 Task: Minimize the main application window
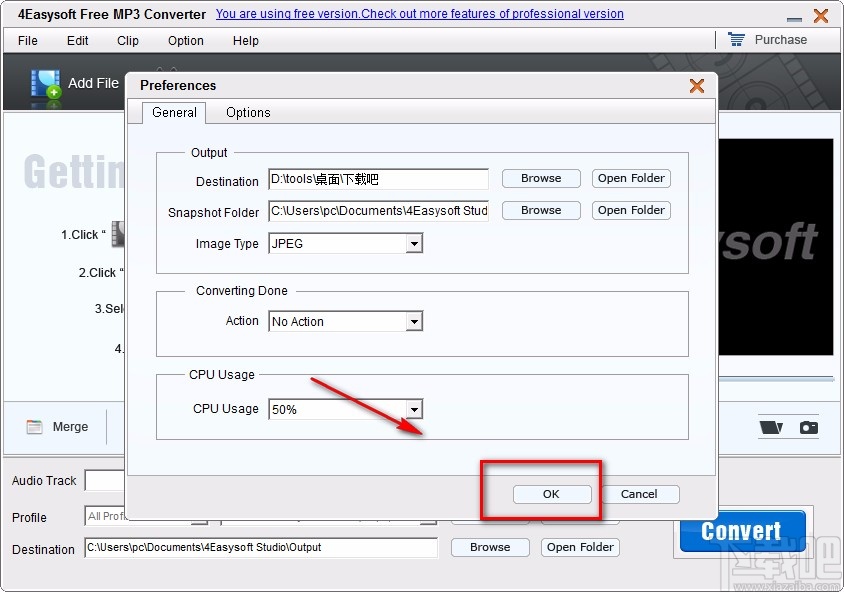(x=794, y=18)
